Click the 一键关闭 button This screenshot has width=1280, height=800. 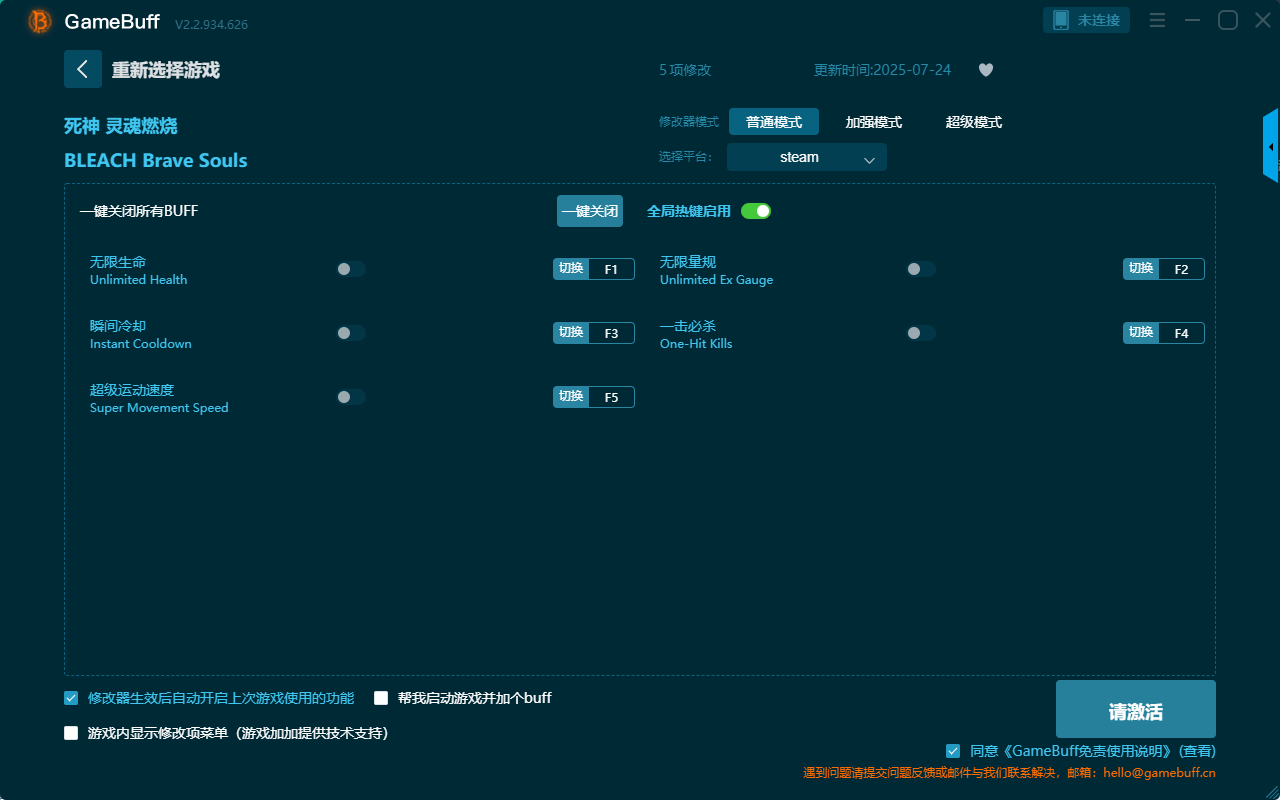(x=589, y=211)
